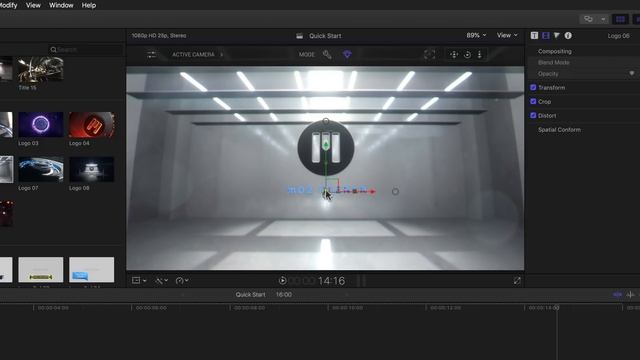Switch to the Video inspector filmstrip icon
640x360 pixels.
pyautogui.click(x=546, y=36)
